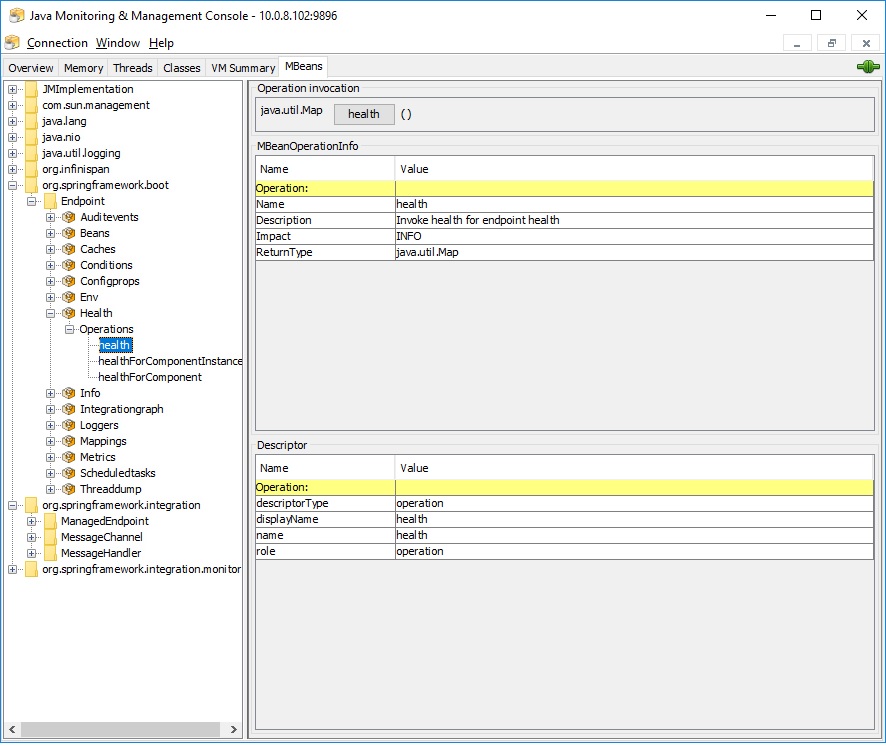Click the MessageChannel folder icon
The height and width of the screenshot is (746, 886).
point(50,537)
